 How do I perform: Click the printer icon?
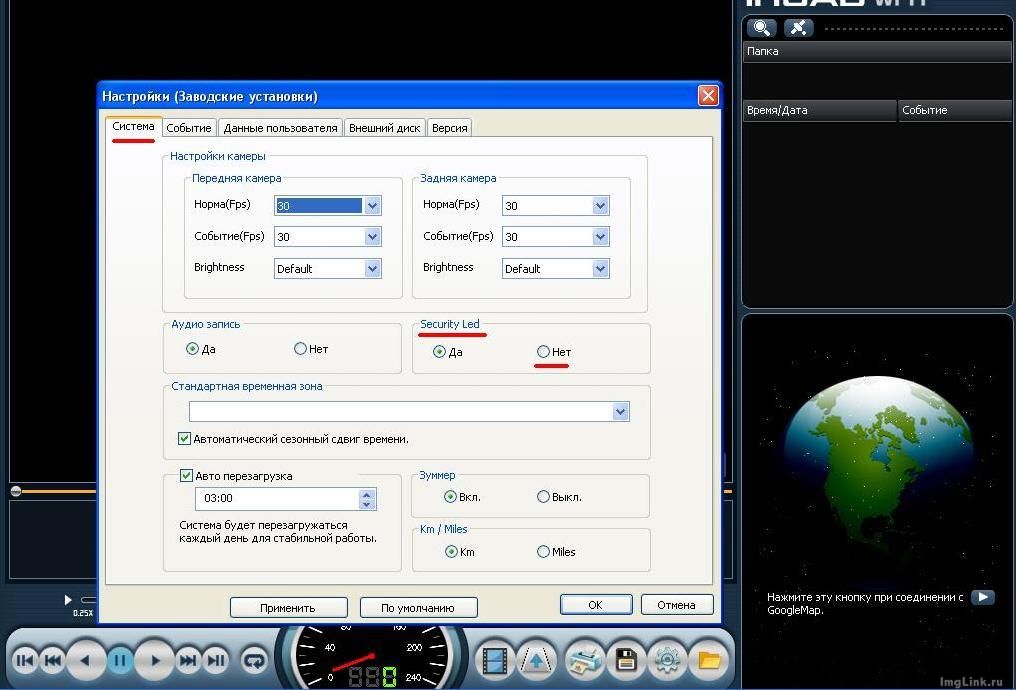tap(584, 661)
